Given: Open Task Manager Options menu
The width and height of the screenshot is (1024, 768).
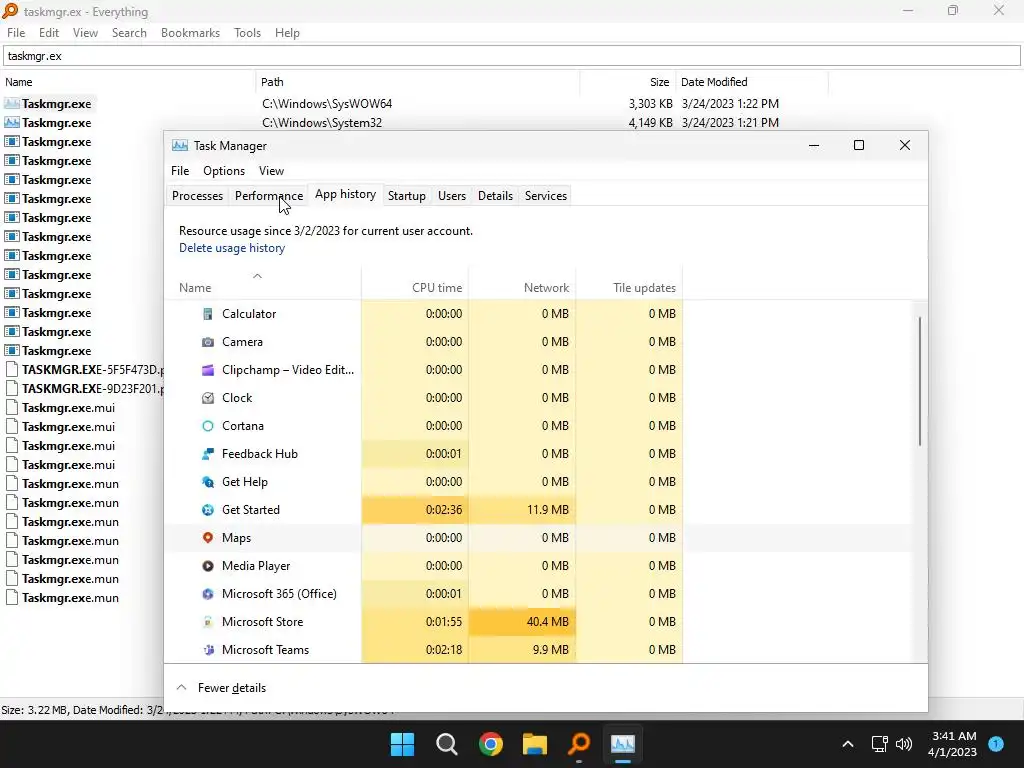Looking at the screenshot, I should click(224, 171).
